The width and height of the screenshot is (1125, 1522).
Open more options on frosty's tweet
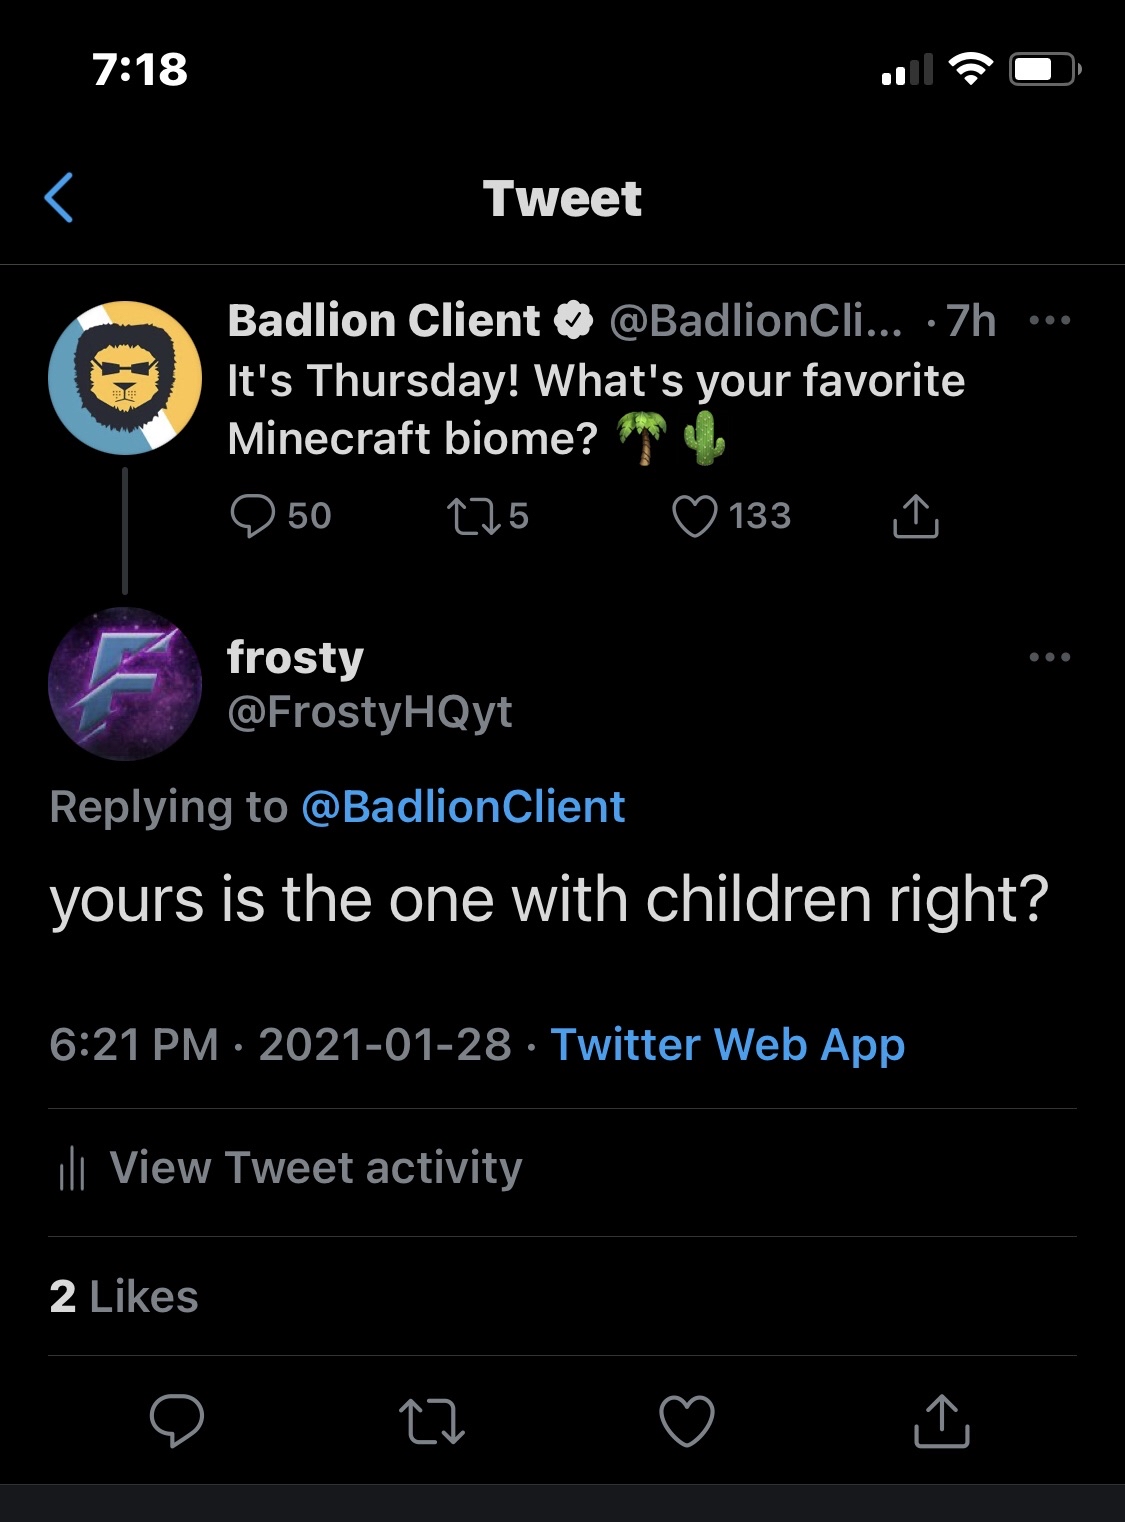(1050, 657)
